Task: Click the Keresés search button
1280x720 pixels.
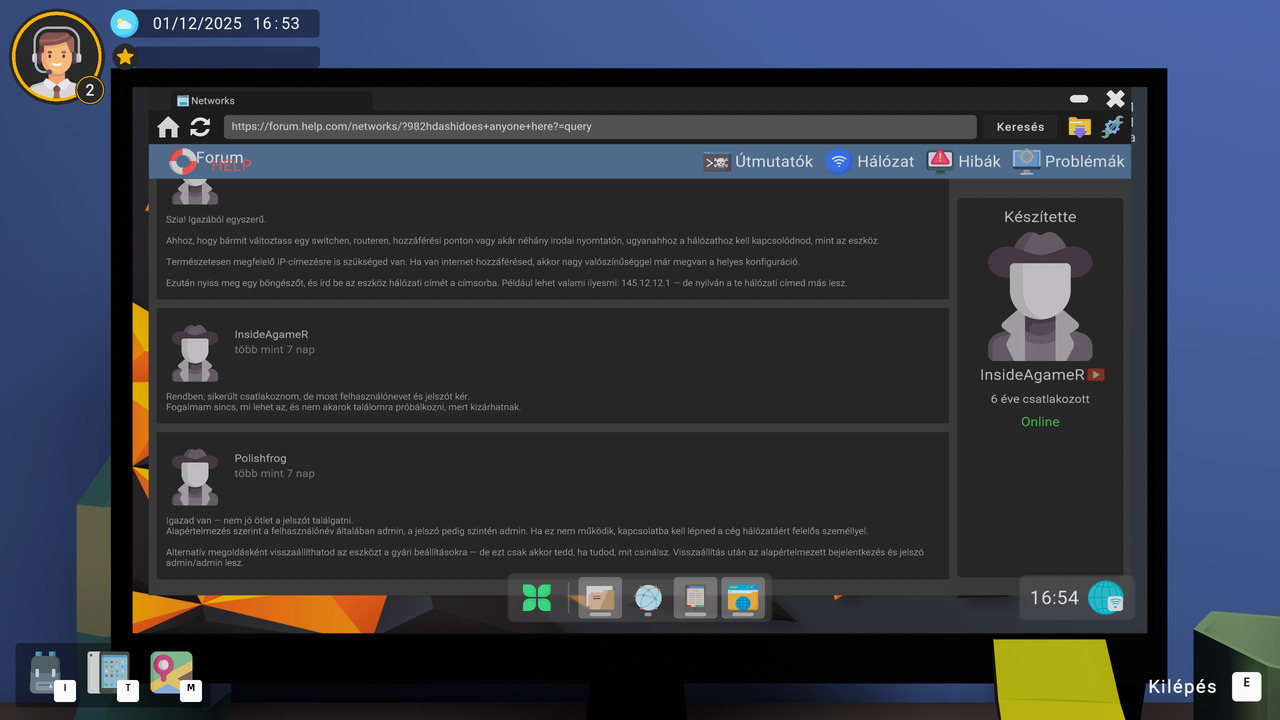Action: point(1020,127)
